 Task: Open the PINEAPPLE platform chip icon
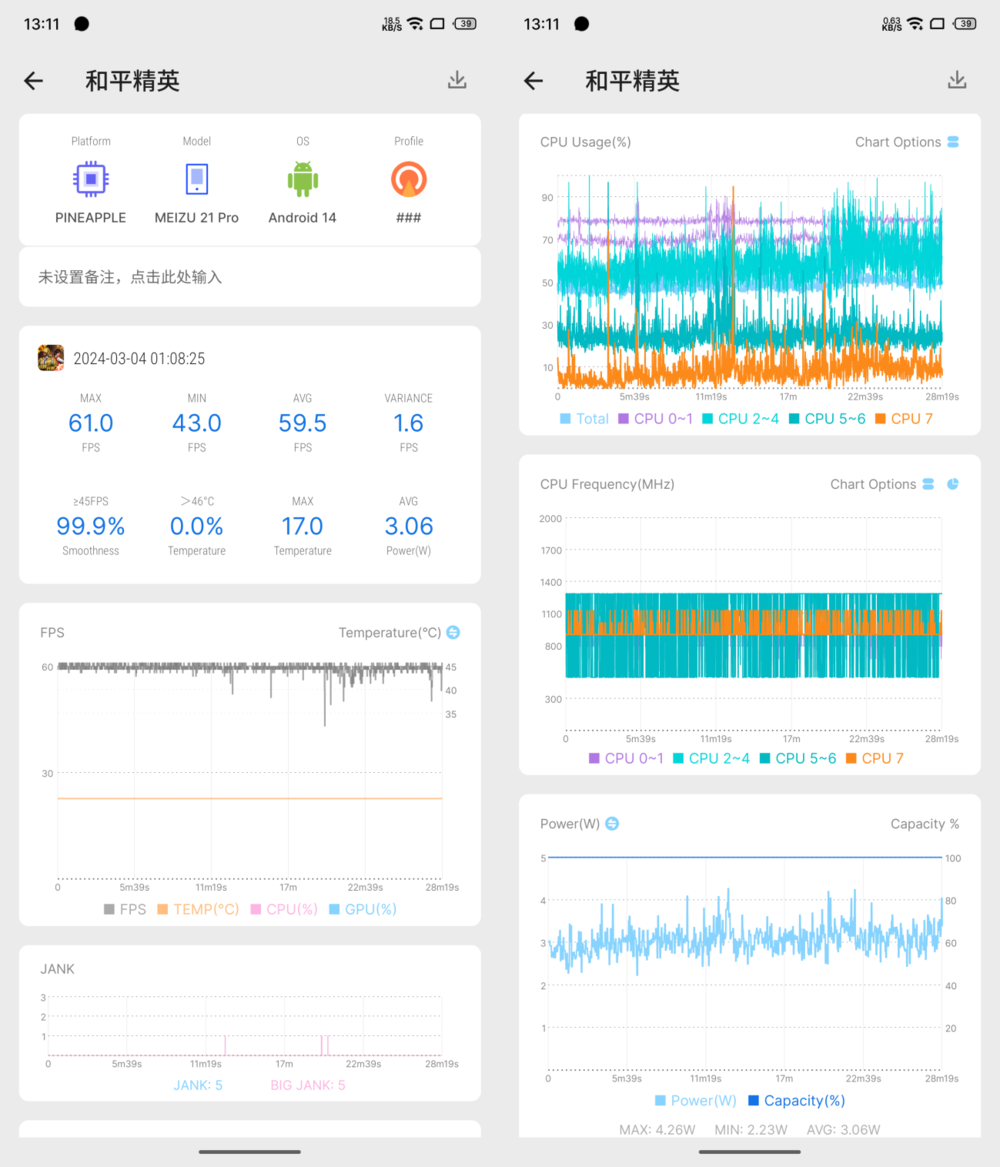pyautogui.click(x=91, y=179)
